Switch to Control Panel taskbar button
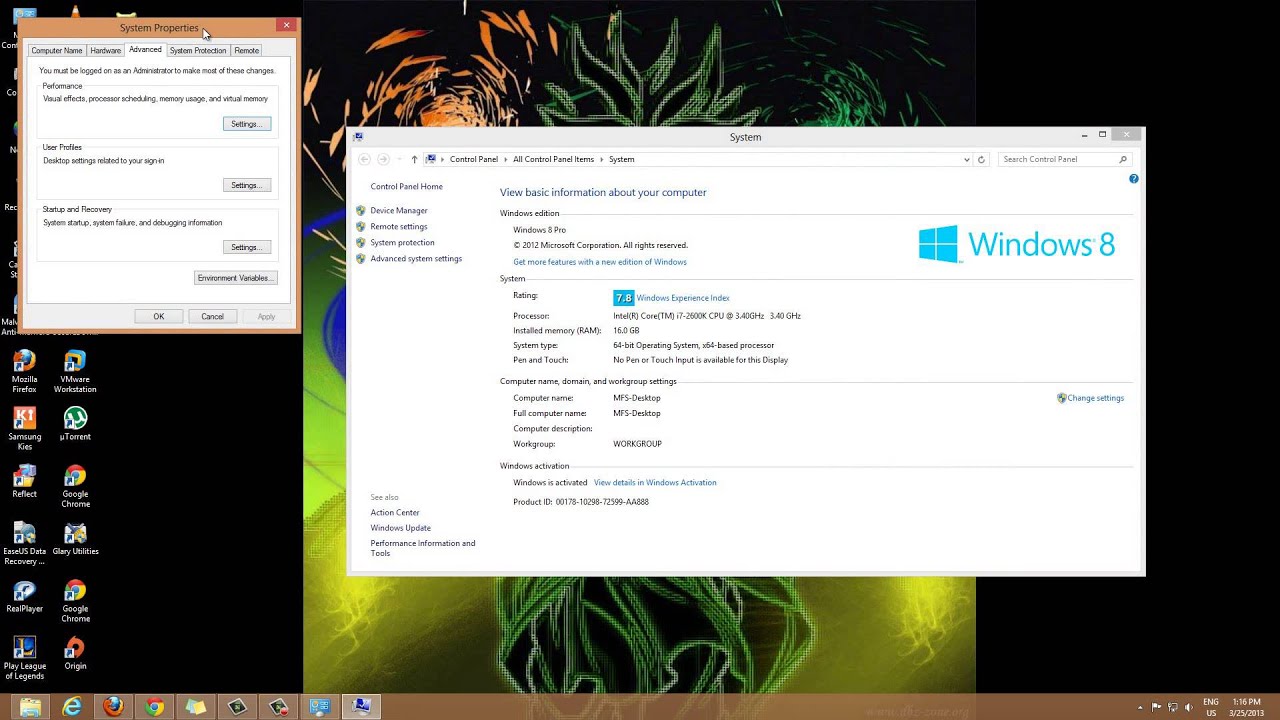 click(320, 707)
